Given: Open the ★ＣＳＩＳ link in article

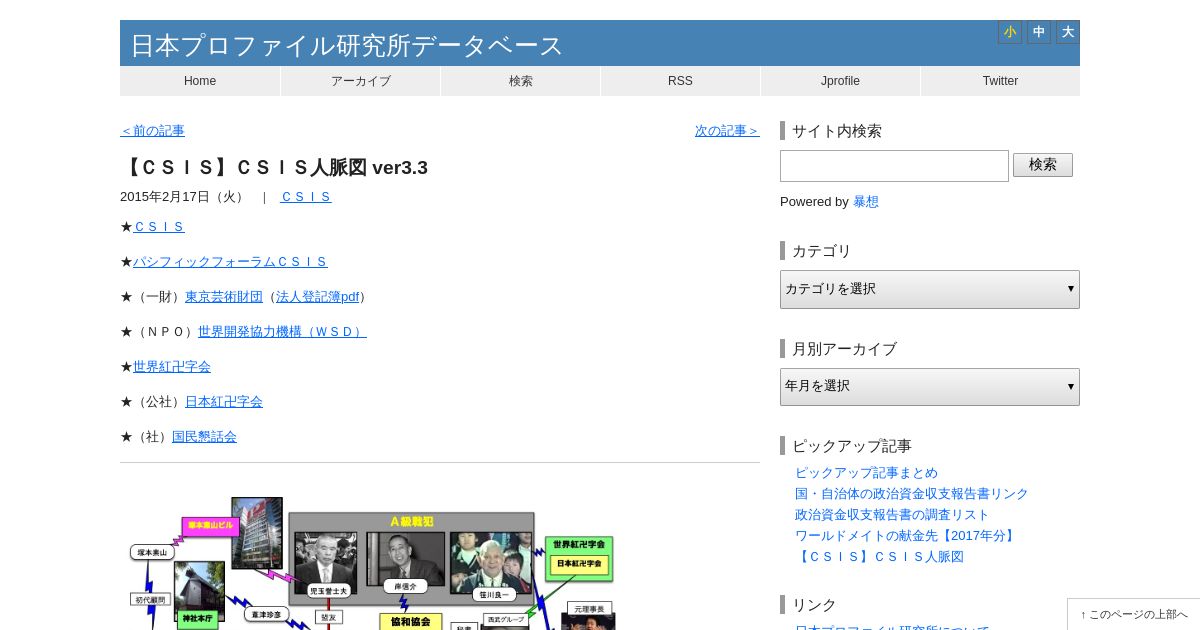Looking at the screenshot, I should point(159,227).
